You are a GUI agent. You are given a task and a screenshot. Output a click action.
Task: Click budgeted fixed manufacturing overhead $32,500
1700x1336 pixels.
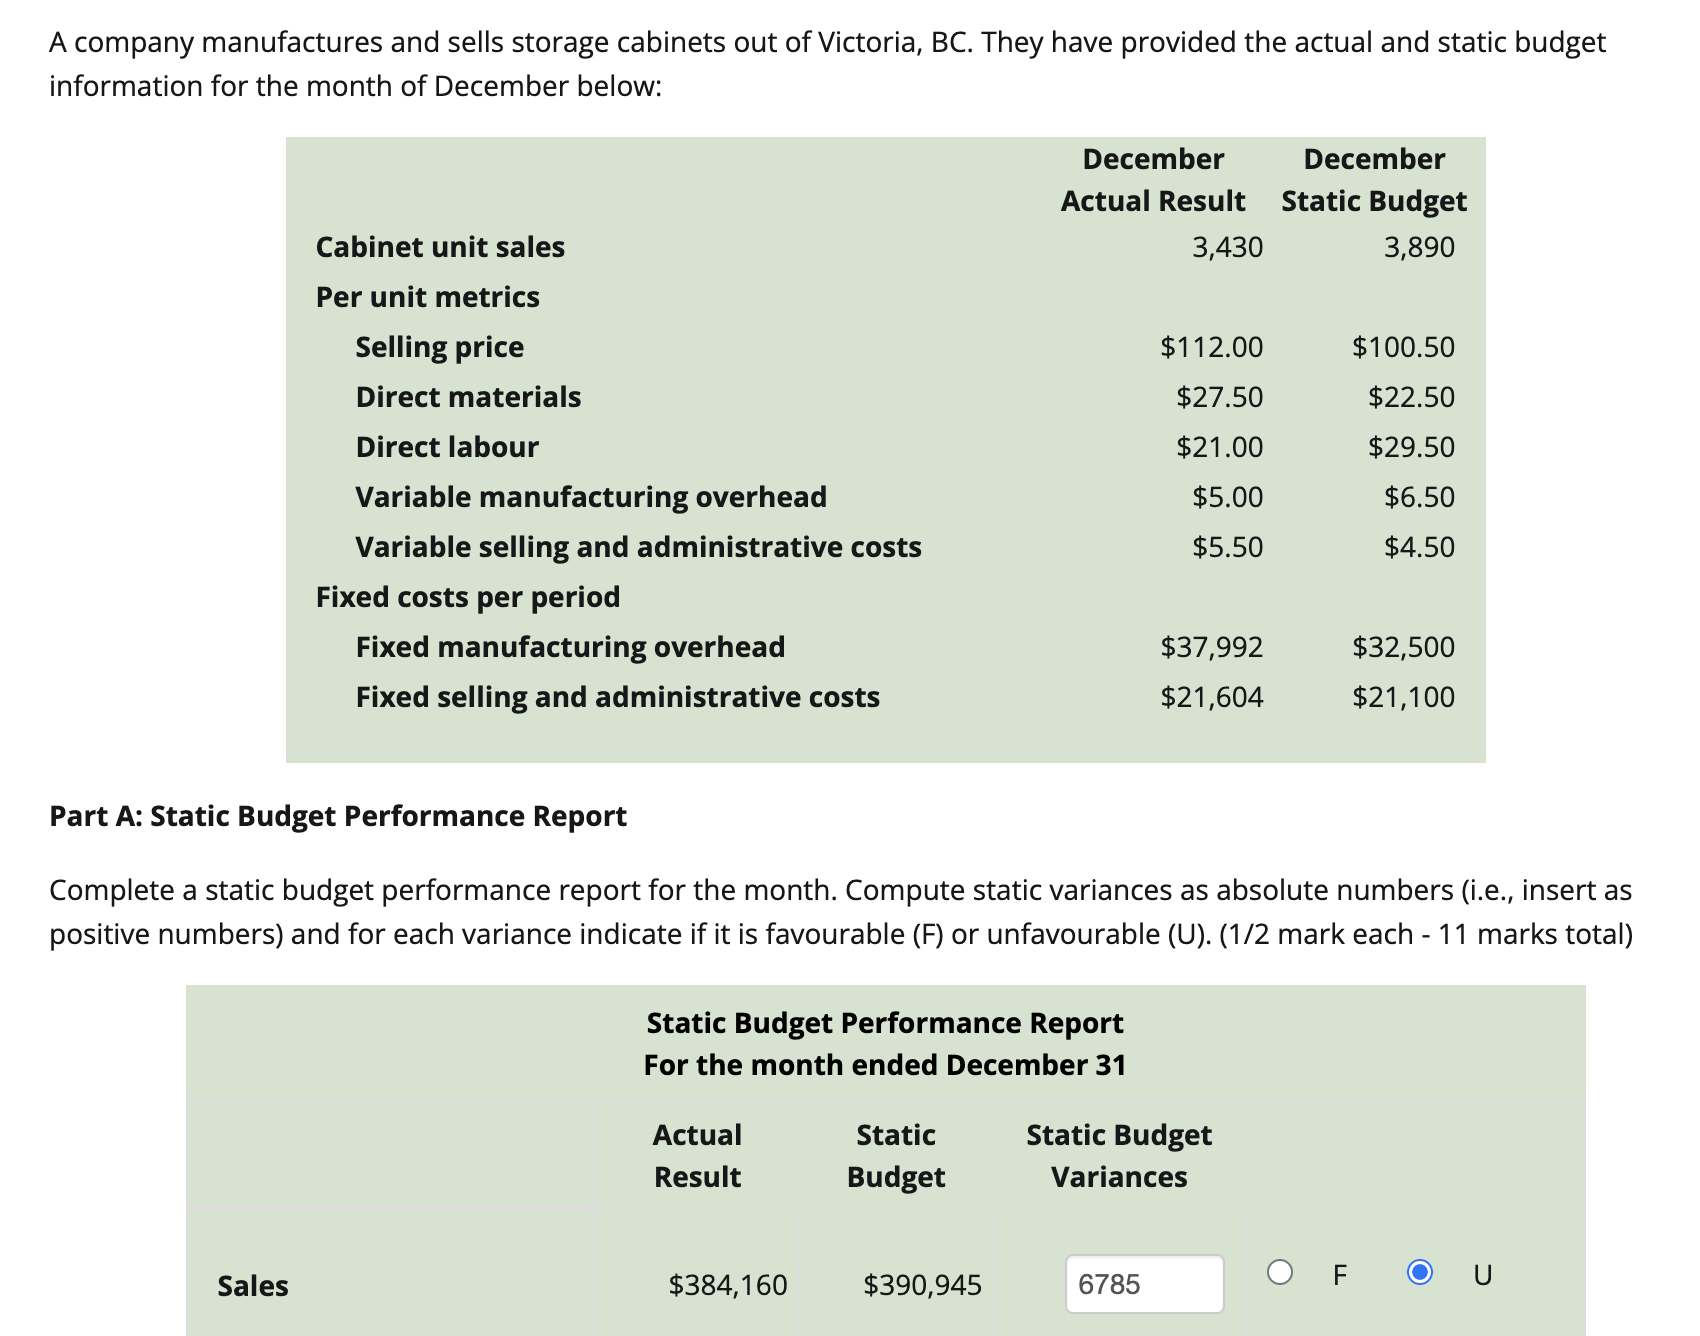coord(1404,647)
